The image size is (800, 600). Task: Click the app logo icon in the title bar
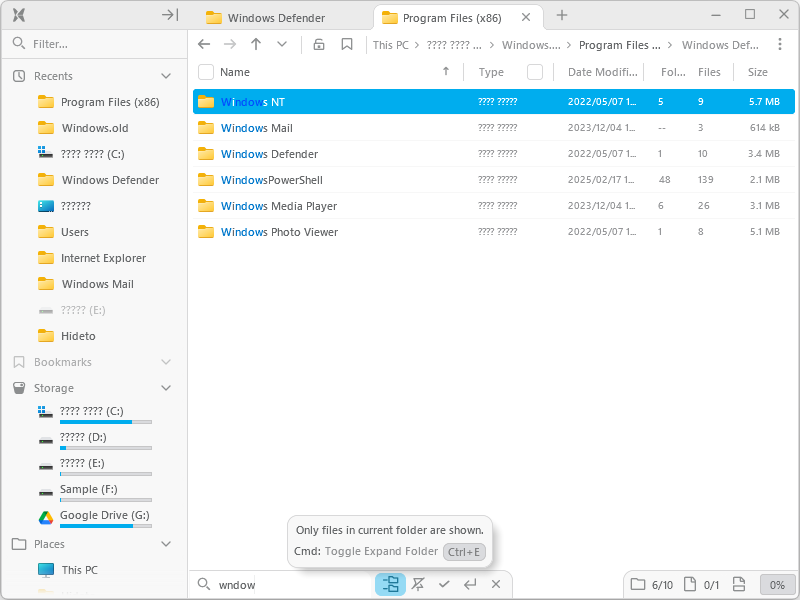tap(19, 15)
